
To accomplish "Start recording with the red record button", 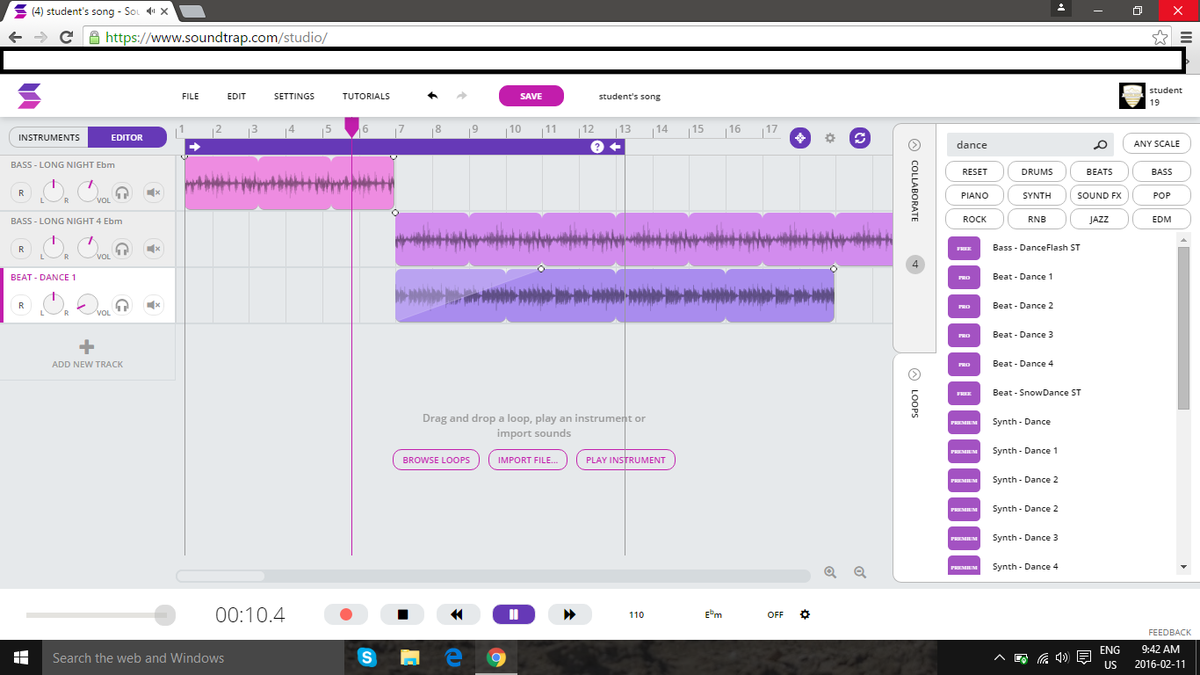I will point(347,614).
